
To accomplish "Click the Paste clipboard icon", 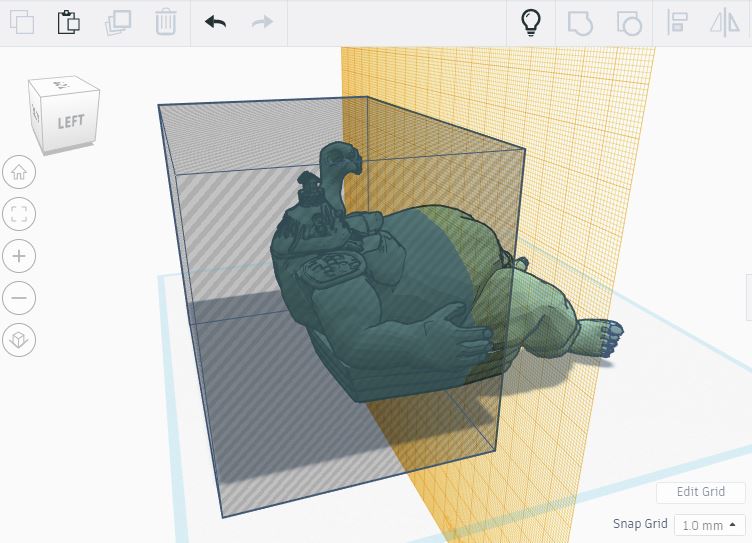I will (69, 22).
